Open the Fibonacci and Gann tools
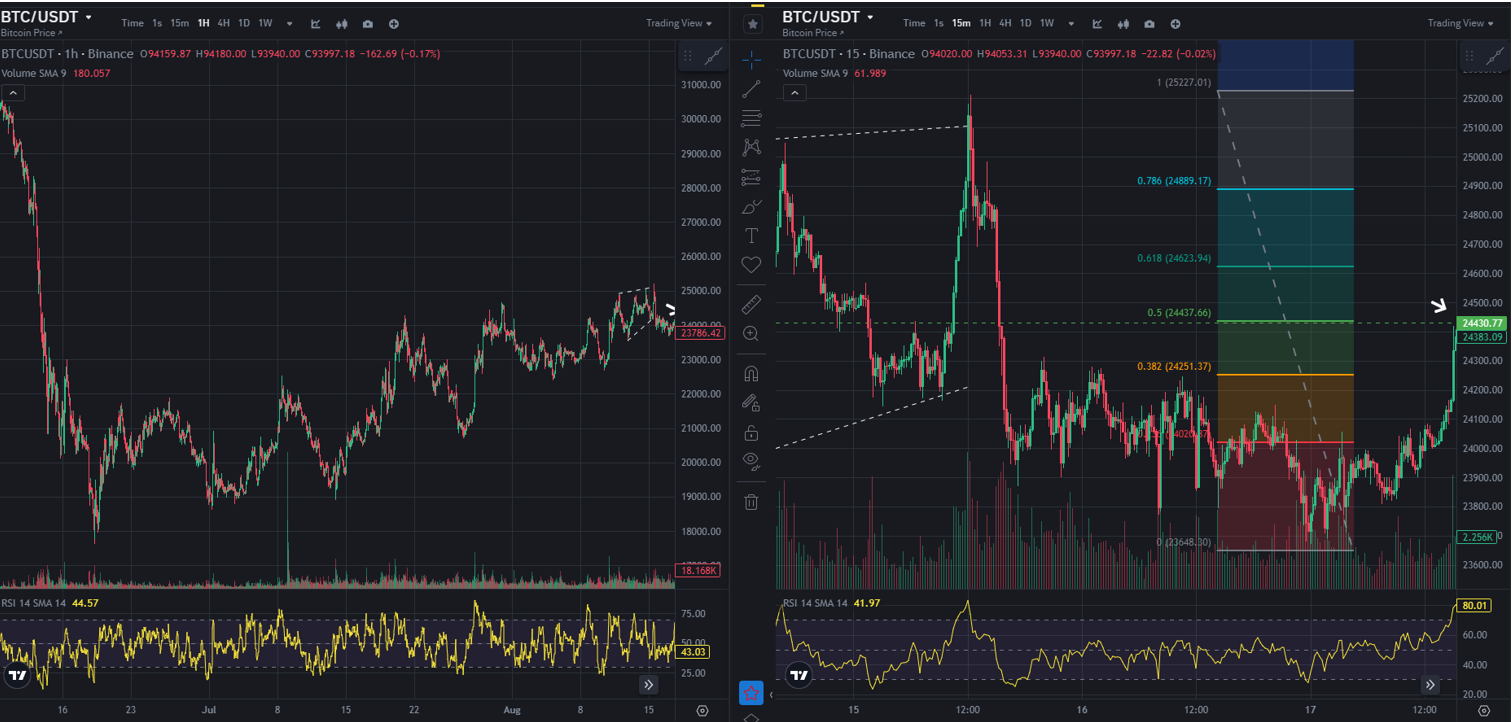1512x722 pixels. 751,119
